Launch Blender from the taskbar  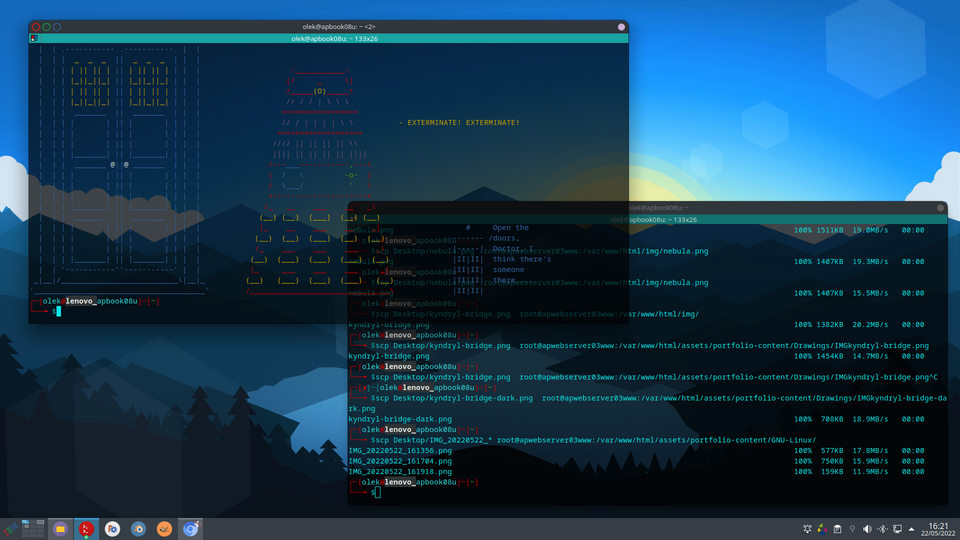pyautogui.click(x=138, y=529)
